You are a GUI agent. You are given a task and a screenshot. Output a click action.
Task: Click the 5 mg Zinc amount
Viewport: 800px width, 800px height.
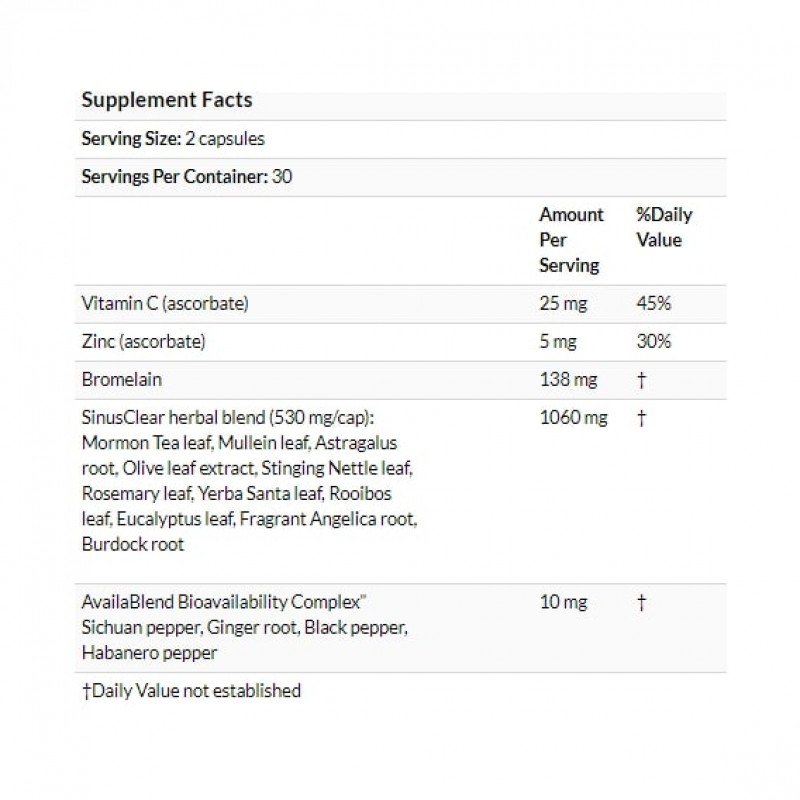(x=558, y=341)
